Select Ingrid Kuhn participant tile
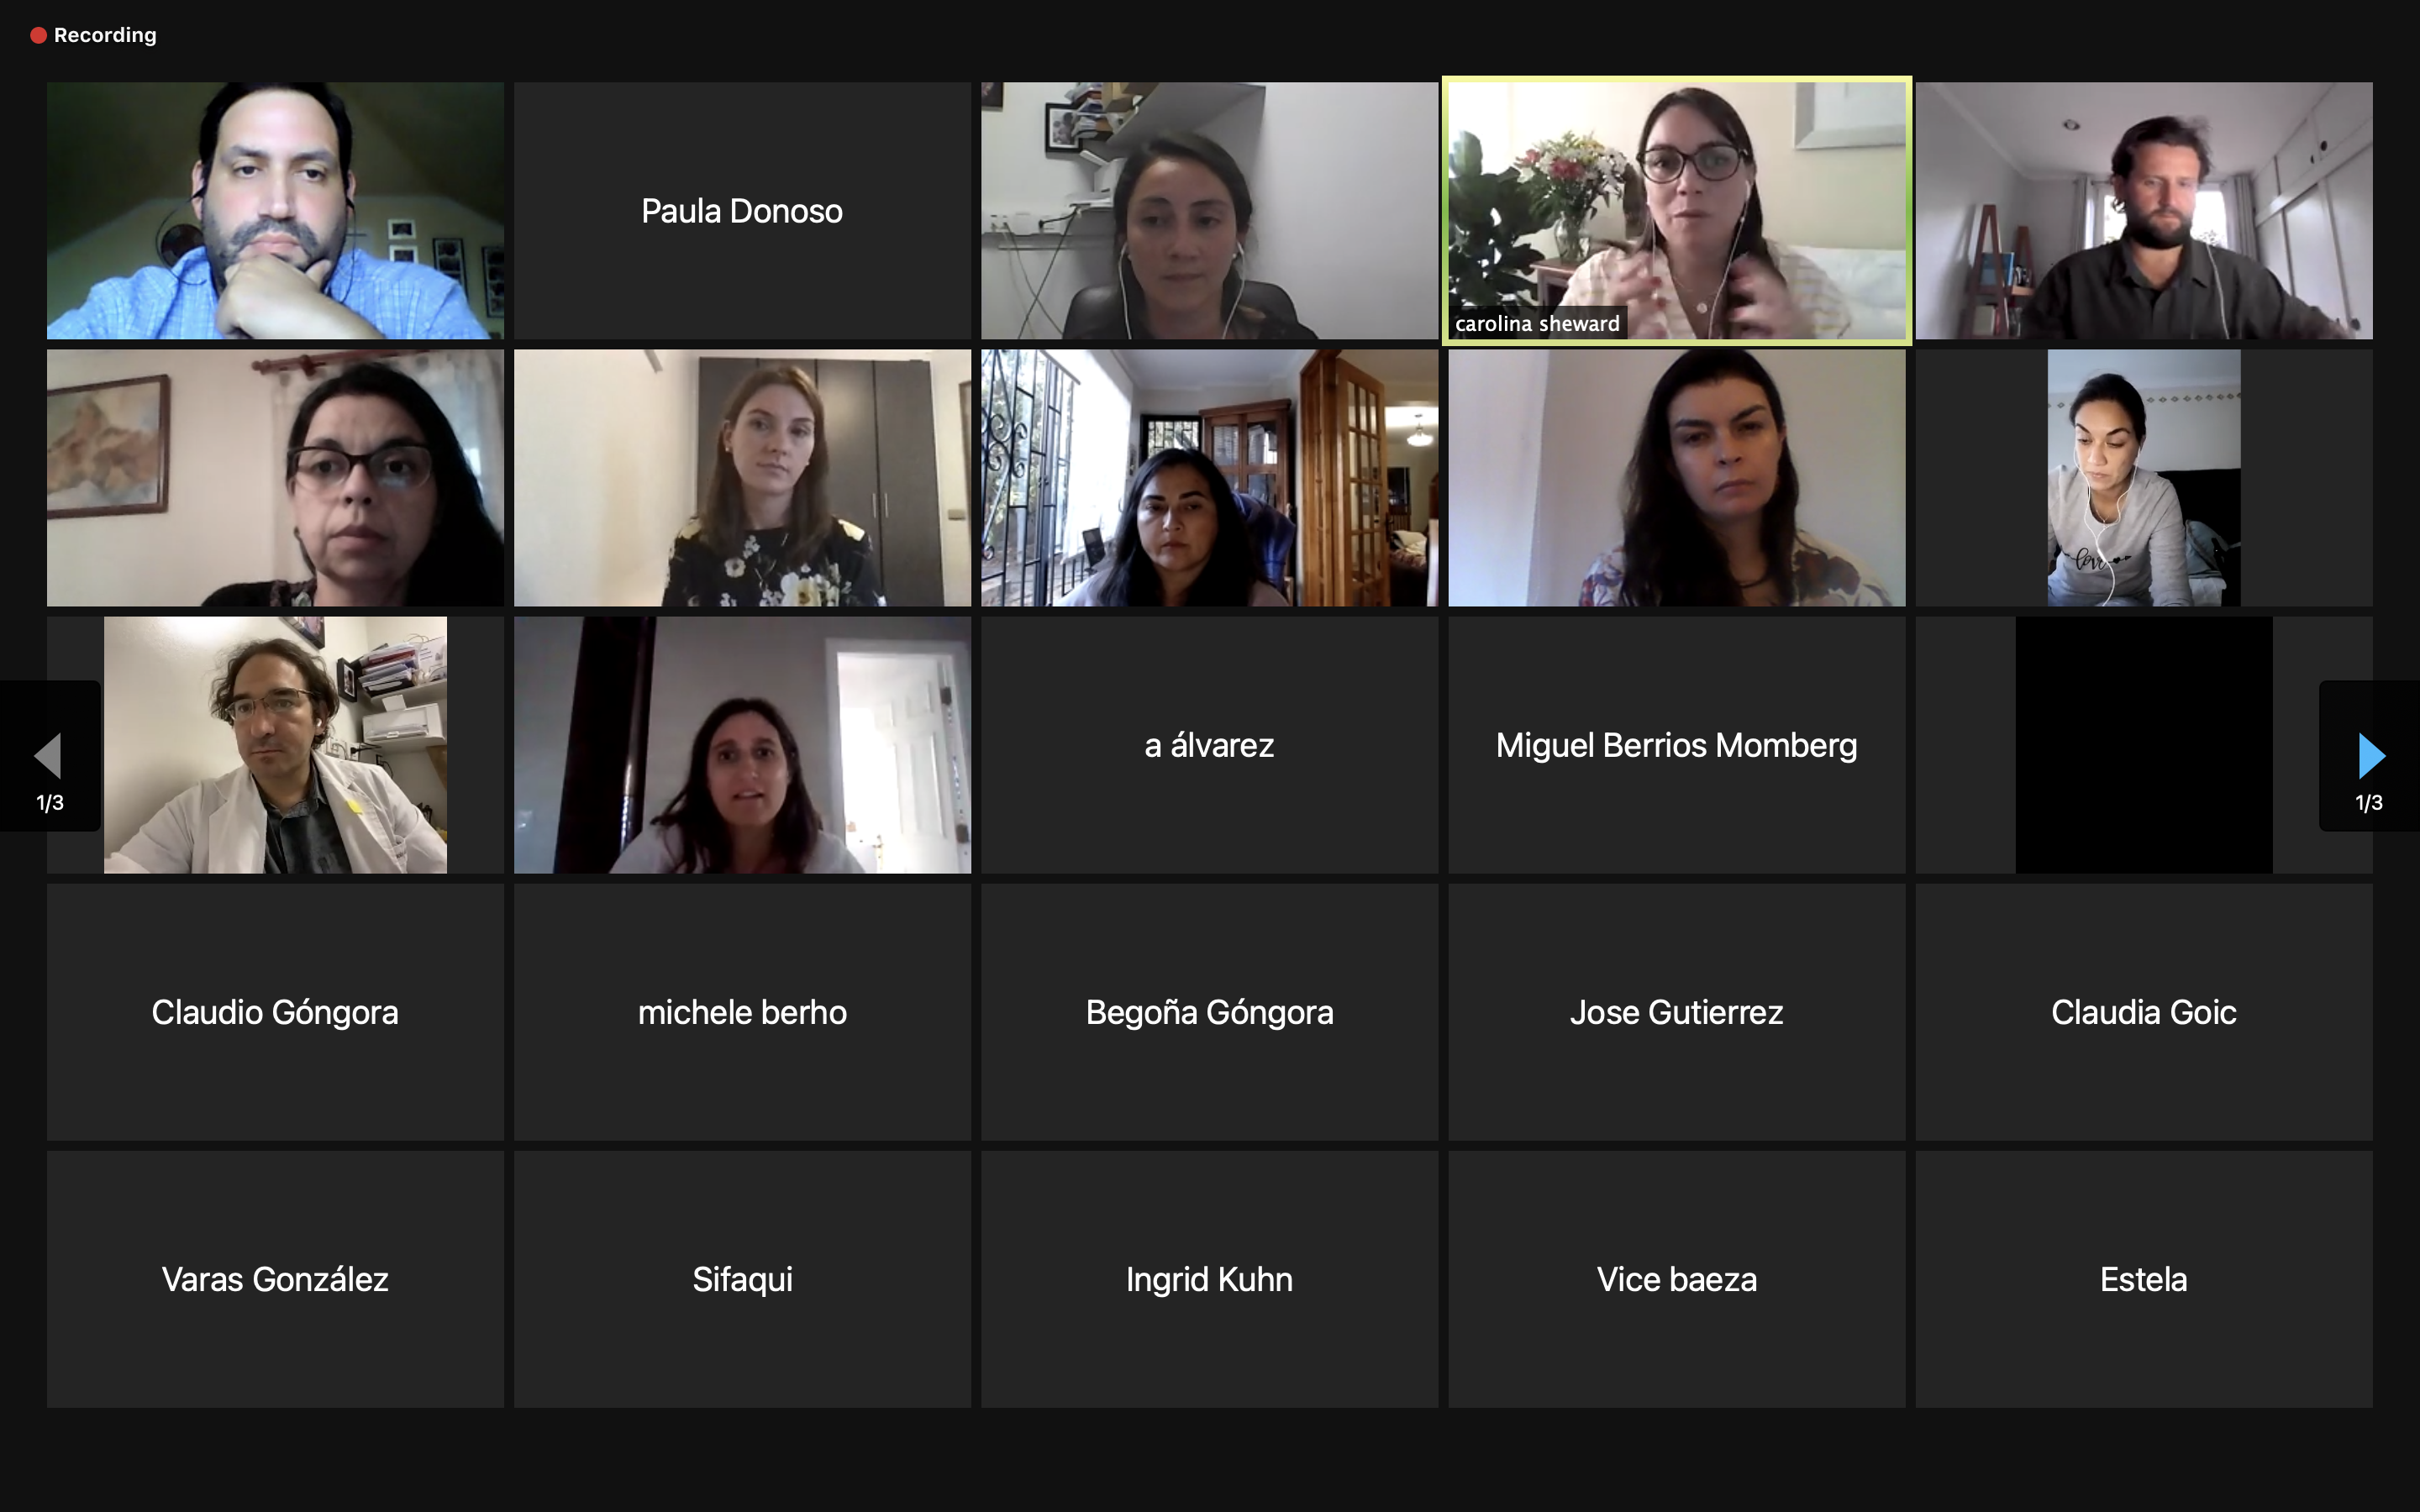Image resolution: width=2420 pixels, height=1512 pixels. (x=1209, y=1279)
